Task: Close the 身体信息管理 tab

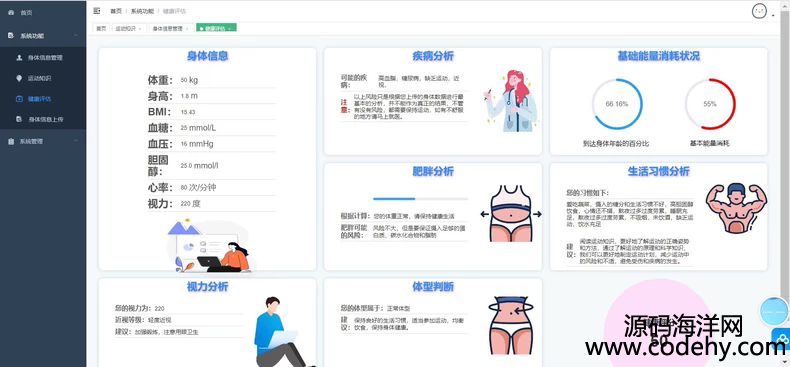Action: pyautogui.click(x=187, y=29)
